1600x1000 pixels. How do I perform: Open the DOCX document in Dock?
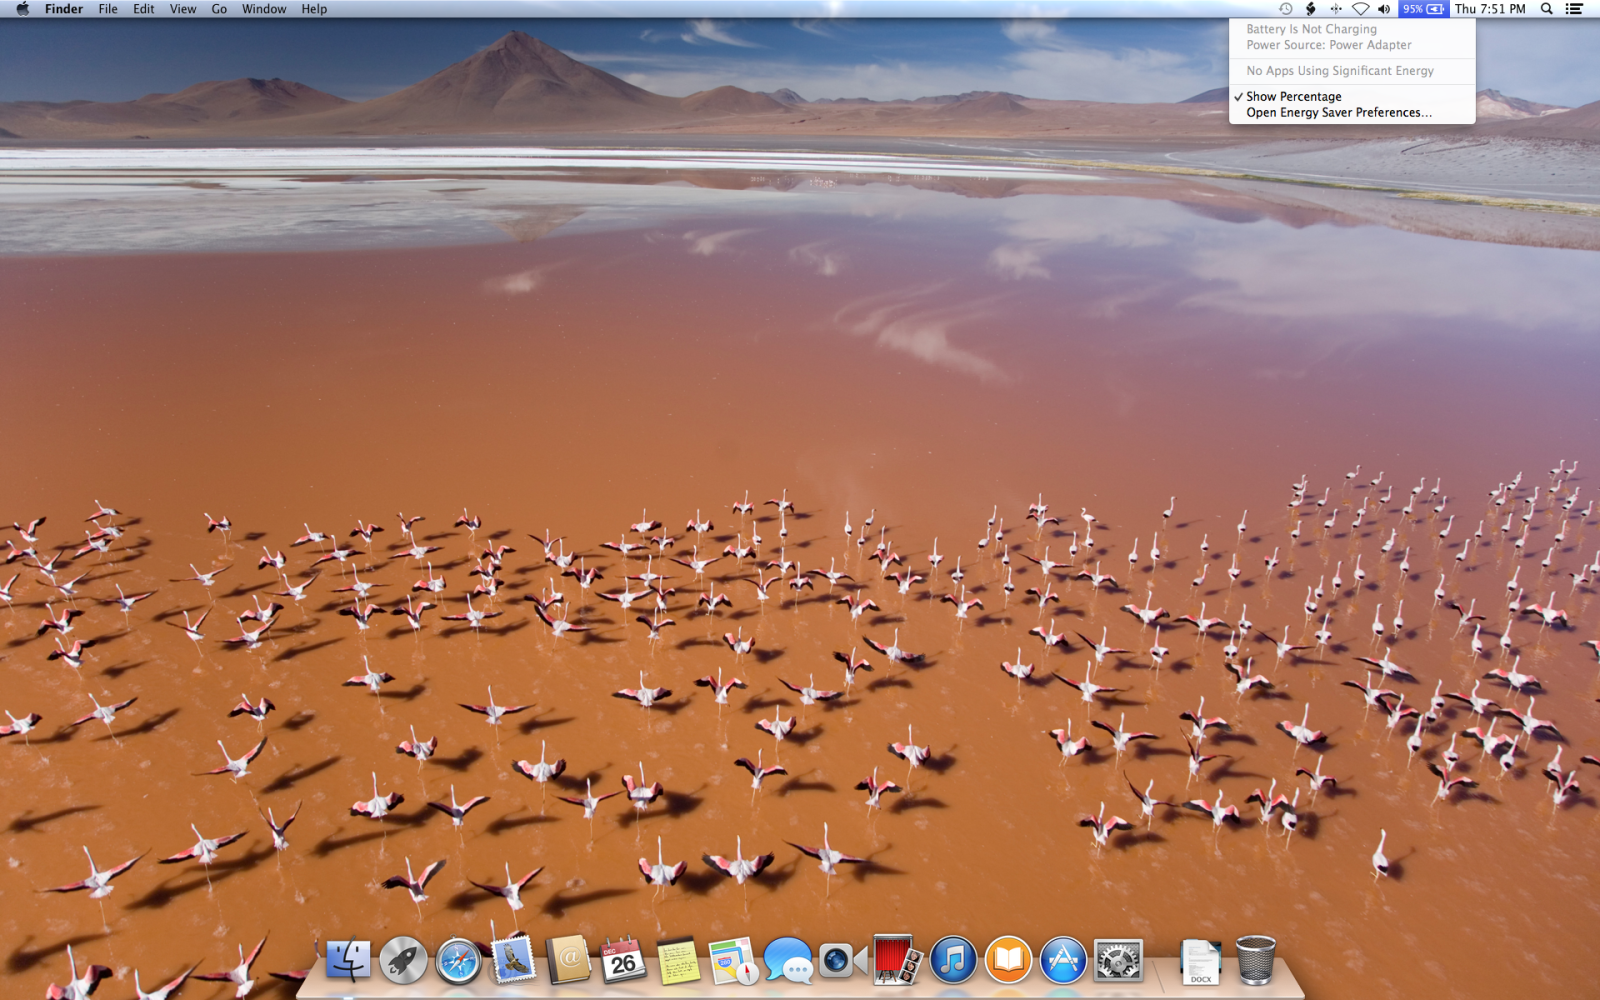(1200, 962)
